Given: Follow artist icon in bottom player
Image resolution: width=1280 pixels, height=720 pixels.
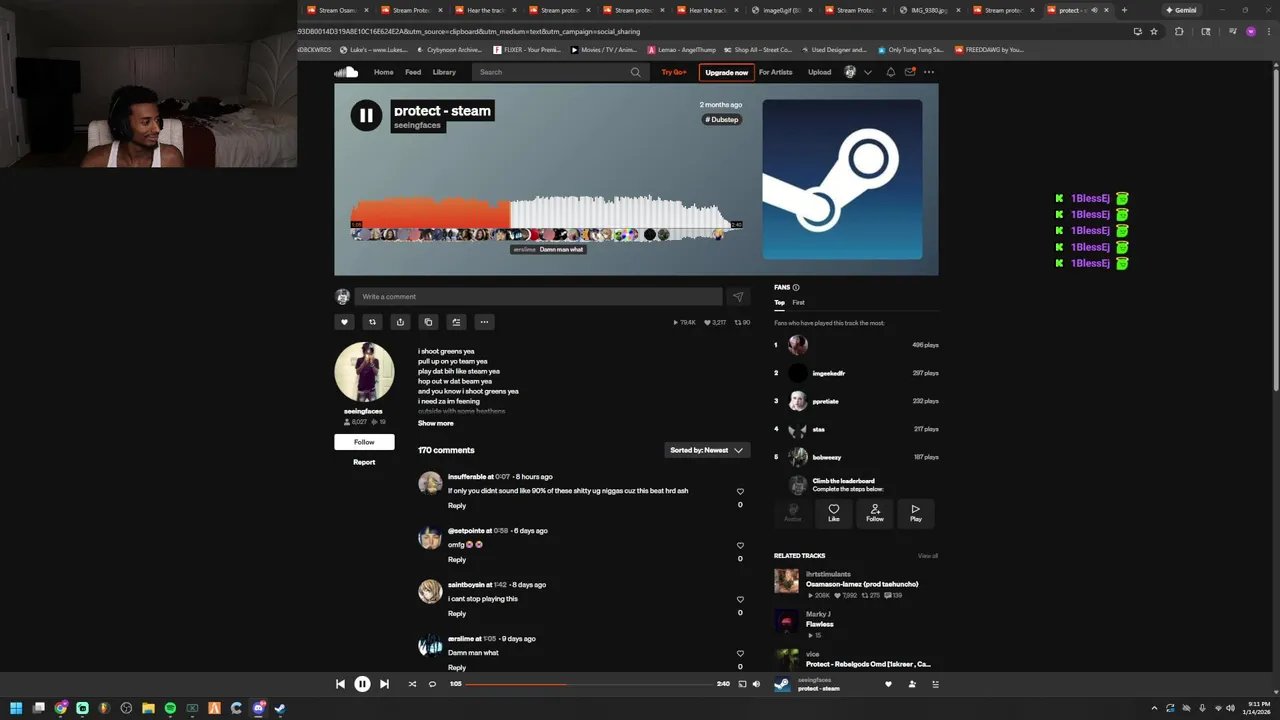Looking at the screenshot, I should pyautogui.click(x=912, y=684).
